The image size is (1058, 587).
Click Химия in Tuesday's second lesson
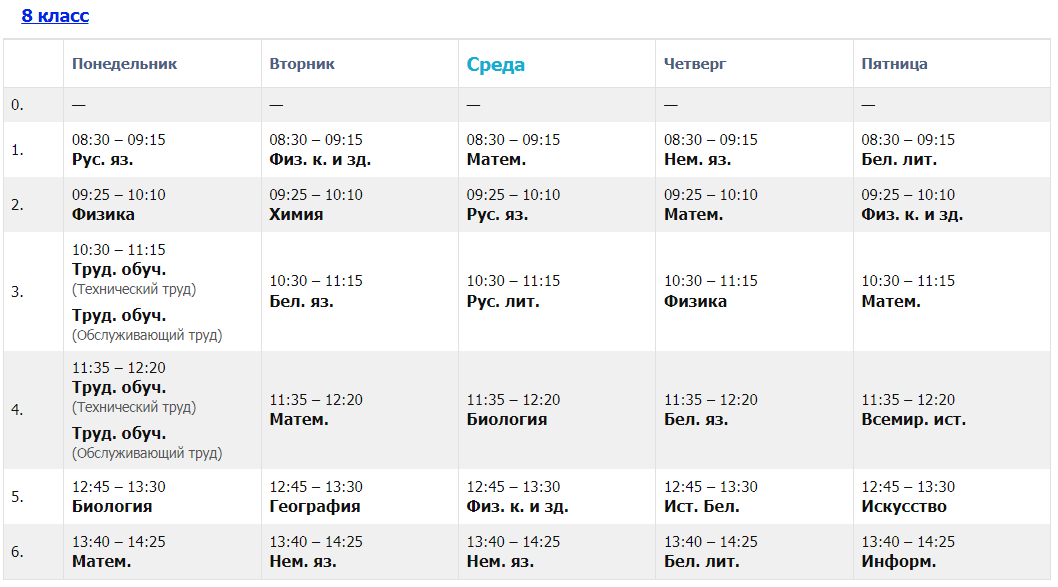(x=296, y=214)
